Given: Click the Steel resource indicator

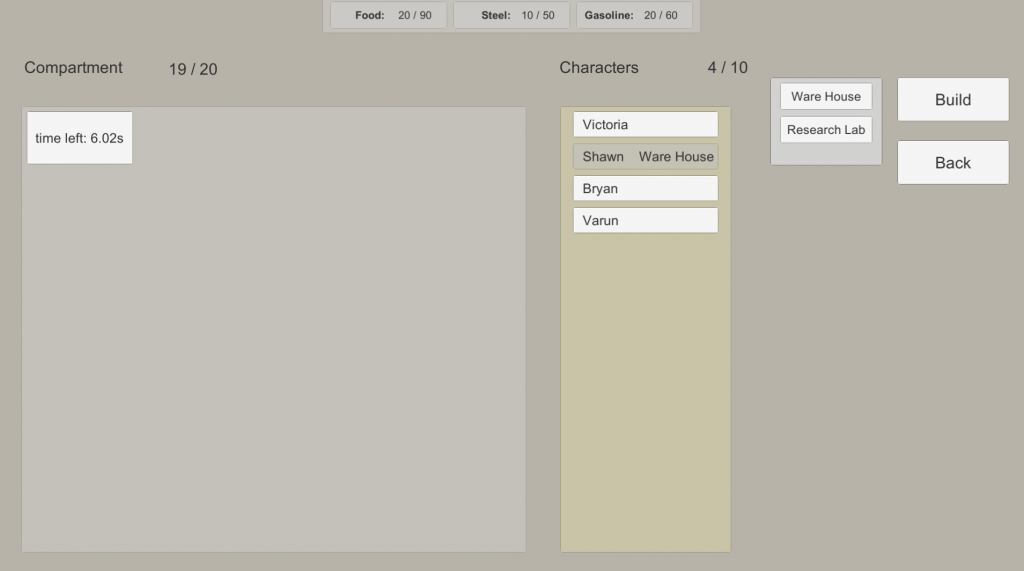Looking at the screenshot, I should tap(511, 15).
